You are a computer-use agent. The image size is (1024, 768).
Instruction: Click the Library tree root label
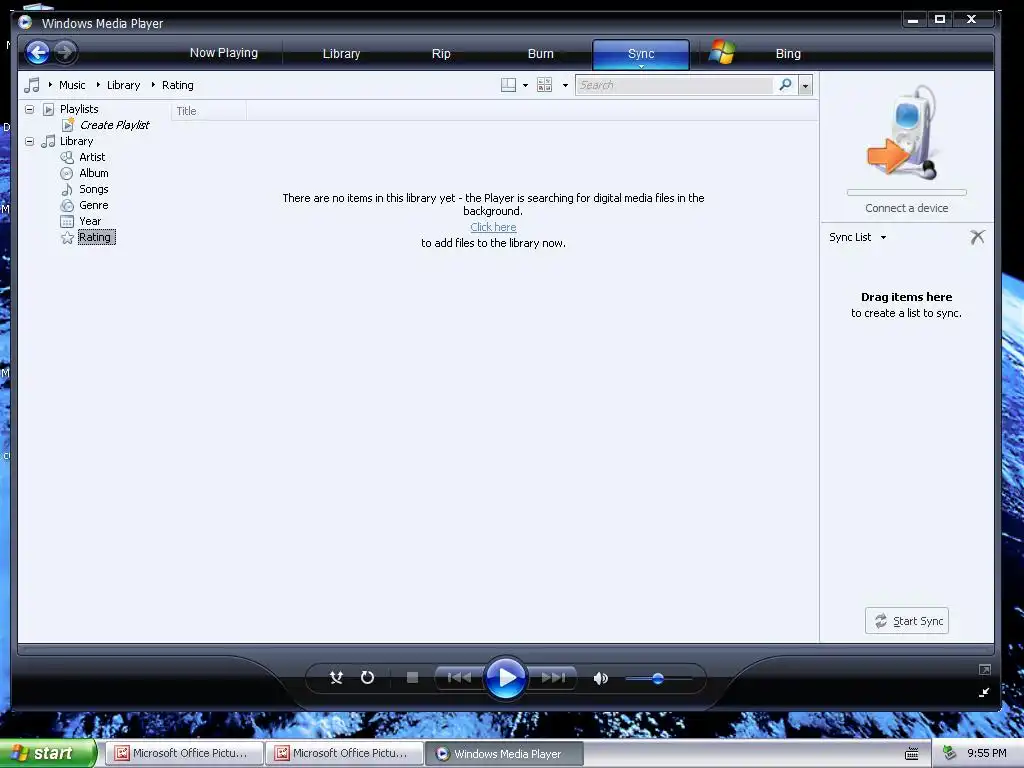(76, 141)
